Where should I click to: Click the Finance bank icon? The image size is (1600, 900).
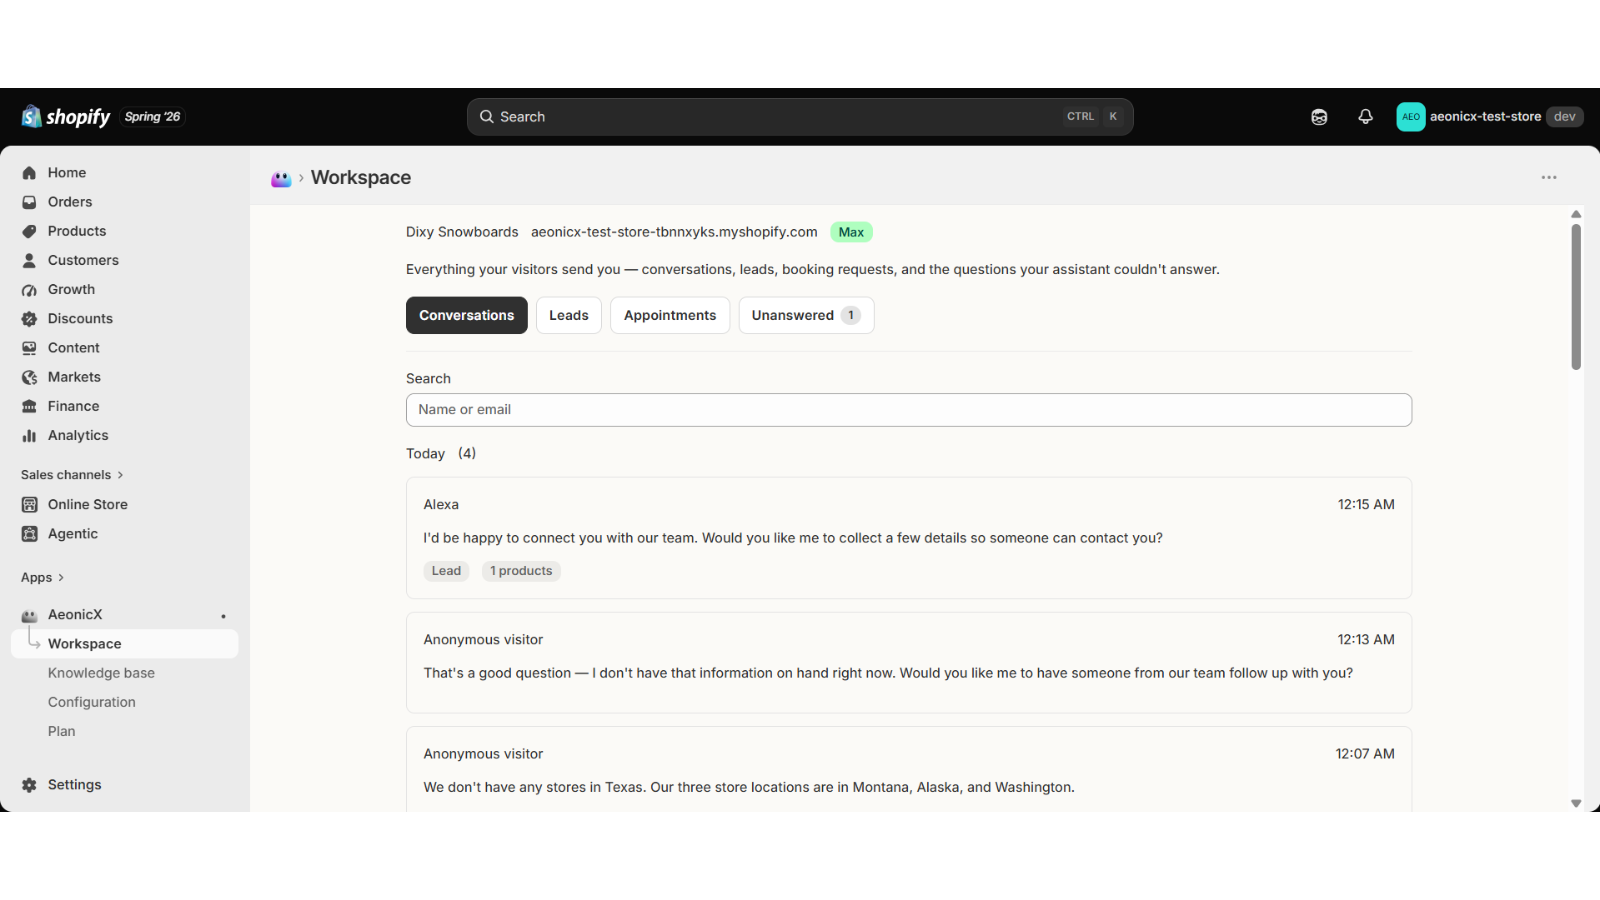29,406
